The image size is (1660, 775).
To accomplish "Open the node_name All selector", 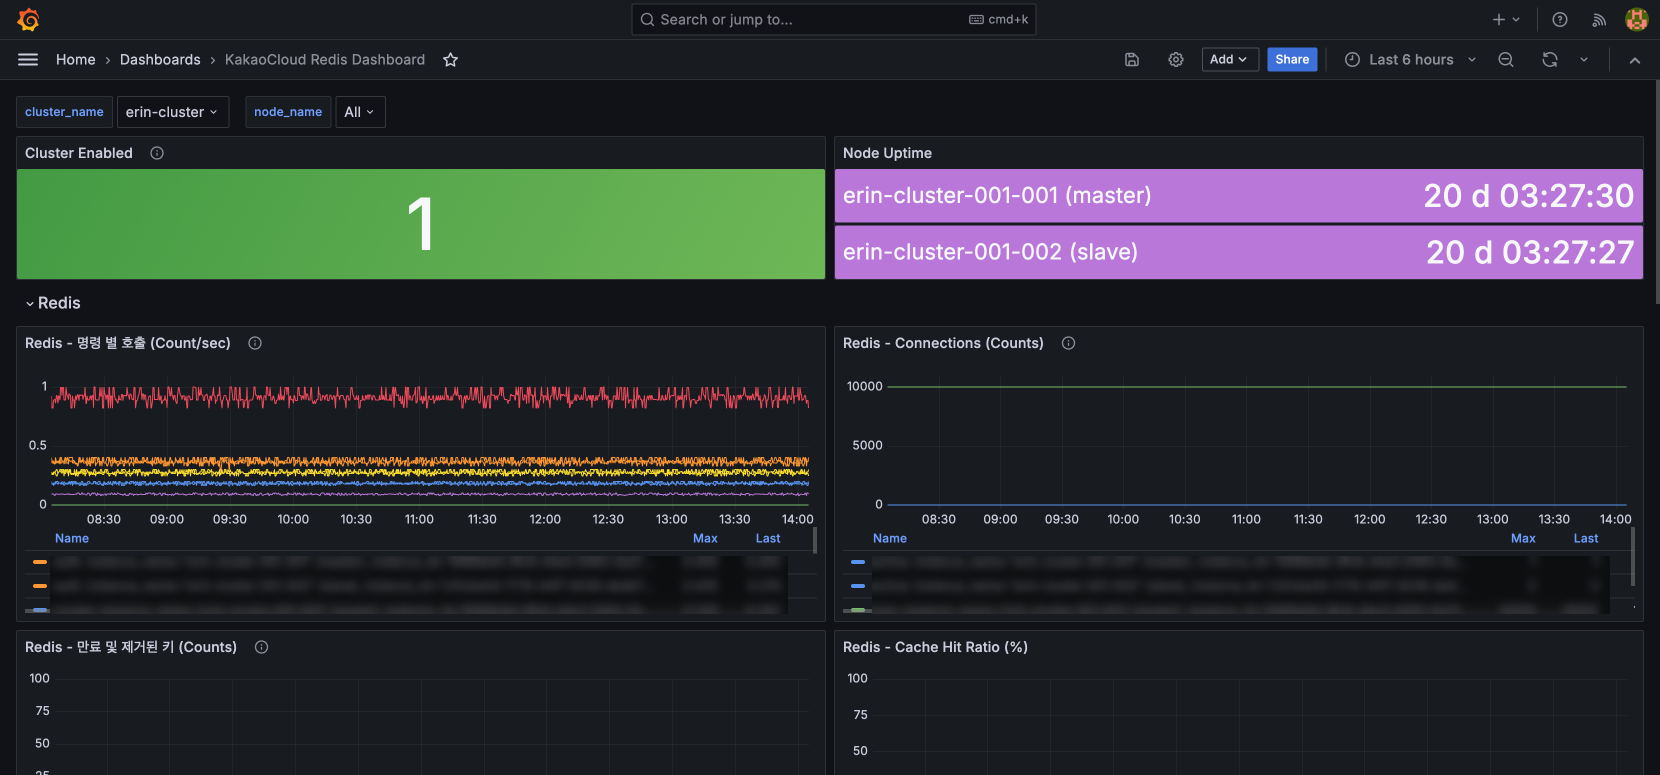I will click(x=360, y=112).
